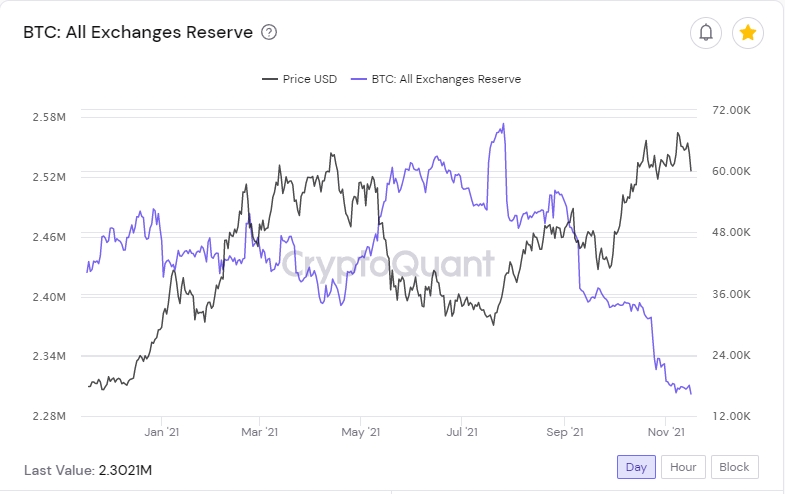Click the purple reserve peak near August
This screenshot has width=785, height=494.
503,125
